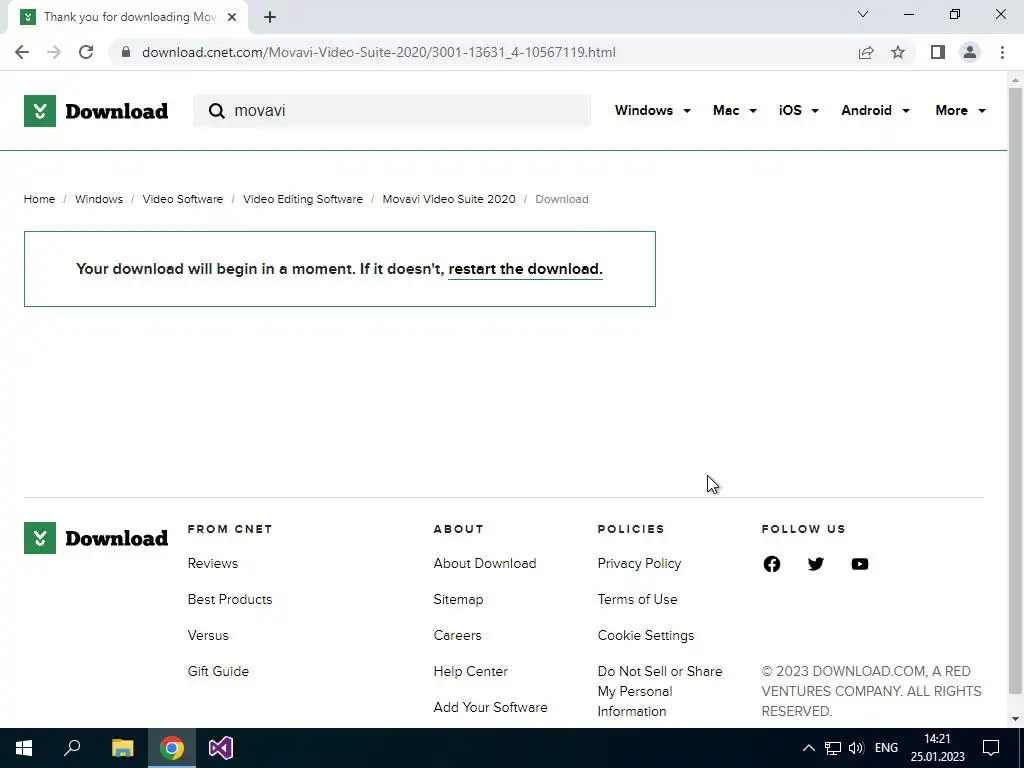Image resolution: width=1024 pixels, height=768 pixels.
Task: Open the browser side panel icon
Action: pos(938,52)
